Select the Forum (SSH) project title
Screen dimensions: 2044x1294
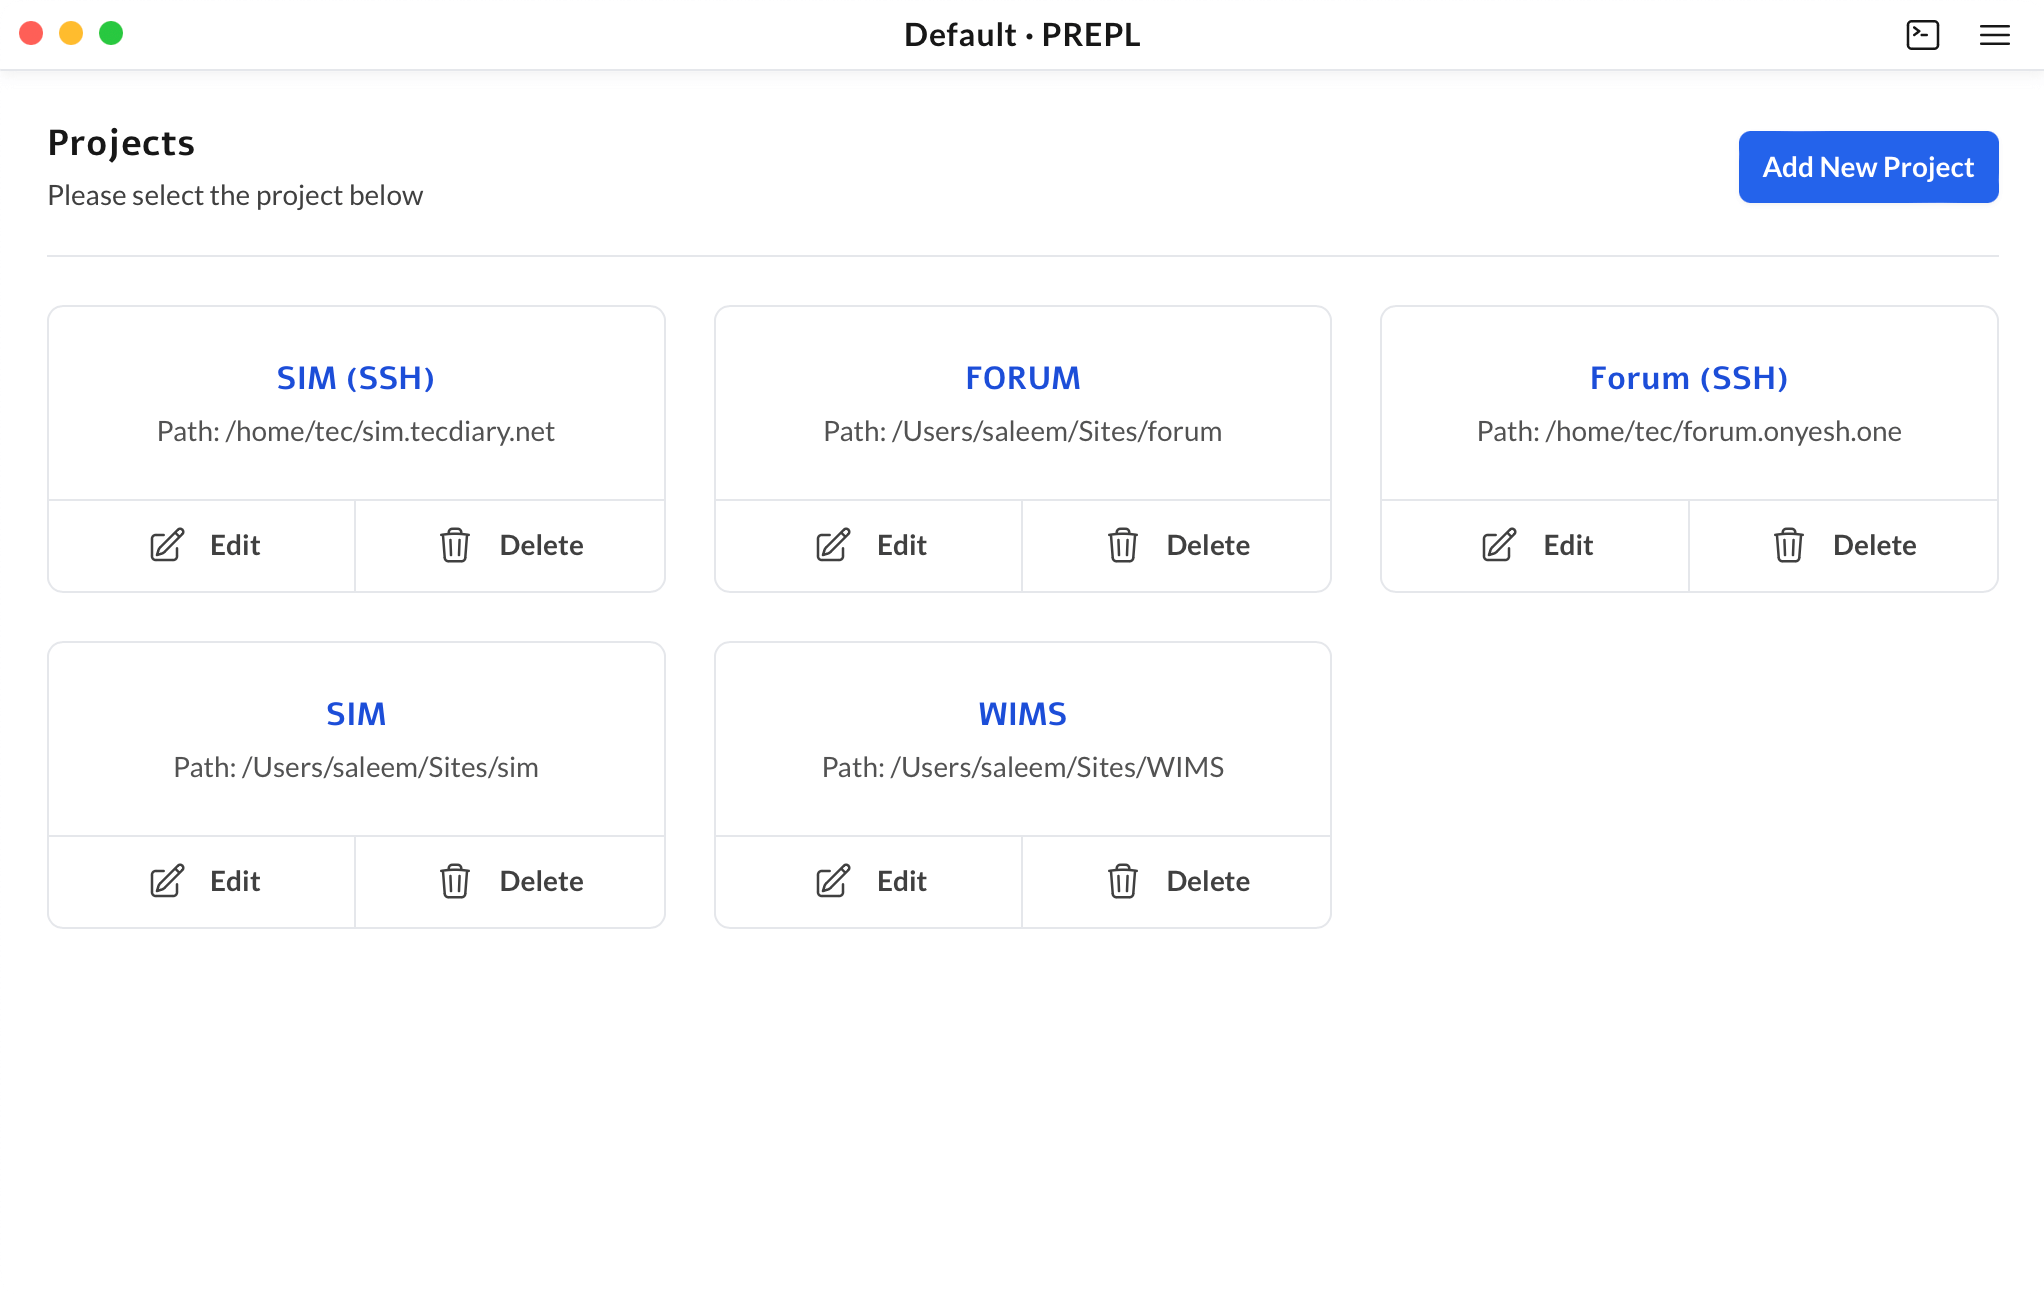click(1688, 378)
